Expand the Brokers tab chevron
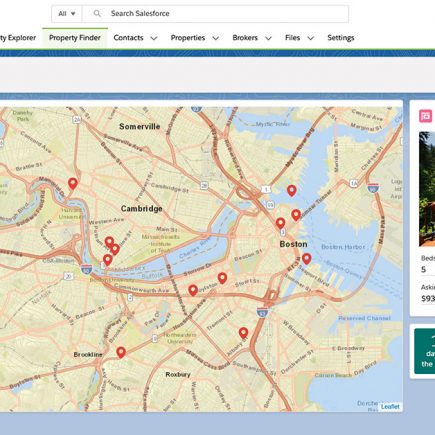The image size is (435, 435). [268, 38]
